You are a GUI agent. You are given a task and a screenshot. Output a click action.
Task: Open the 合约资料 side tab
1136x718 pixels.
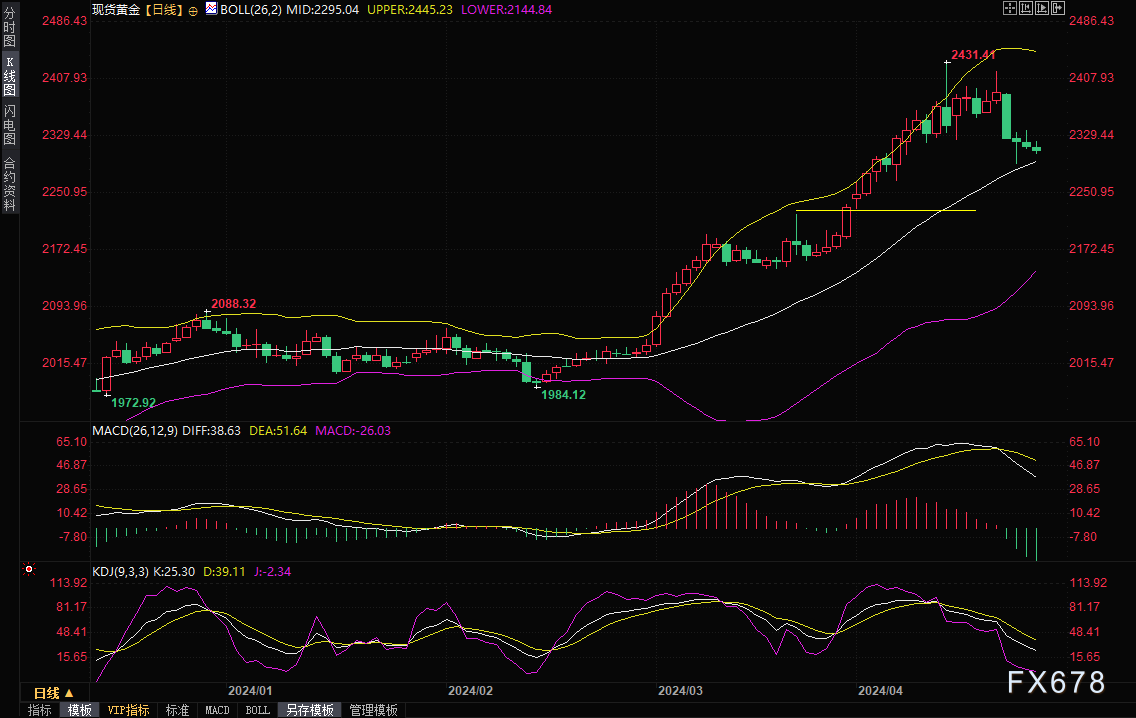[9, 183]
